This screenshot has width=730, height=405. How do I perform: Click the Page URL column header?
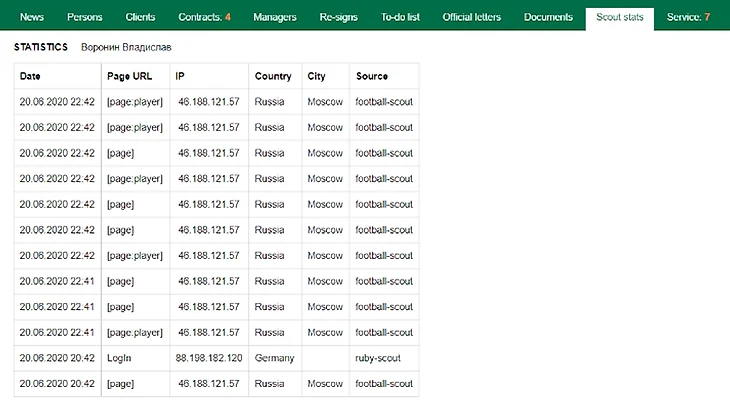[x=129, y=77]
